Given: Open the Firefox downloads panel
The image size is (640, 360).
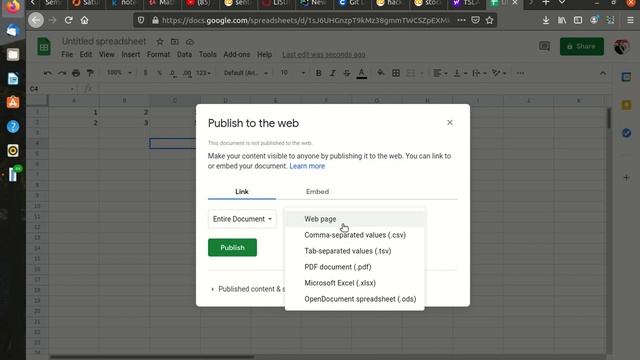Looking at the screenshot, I should (546, 20).
